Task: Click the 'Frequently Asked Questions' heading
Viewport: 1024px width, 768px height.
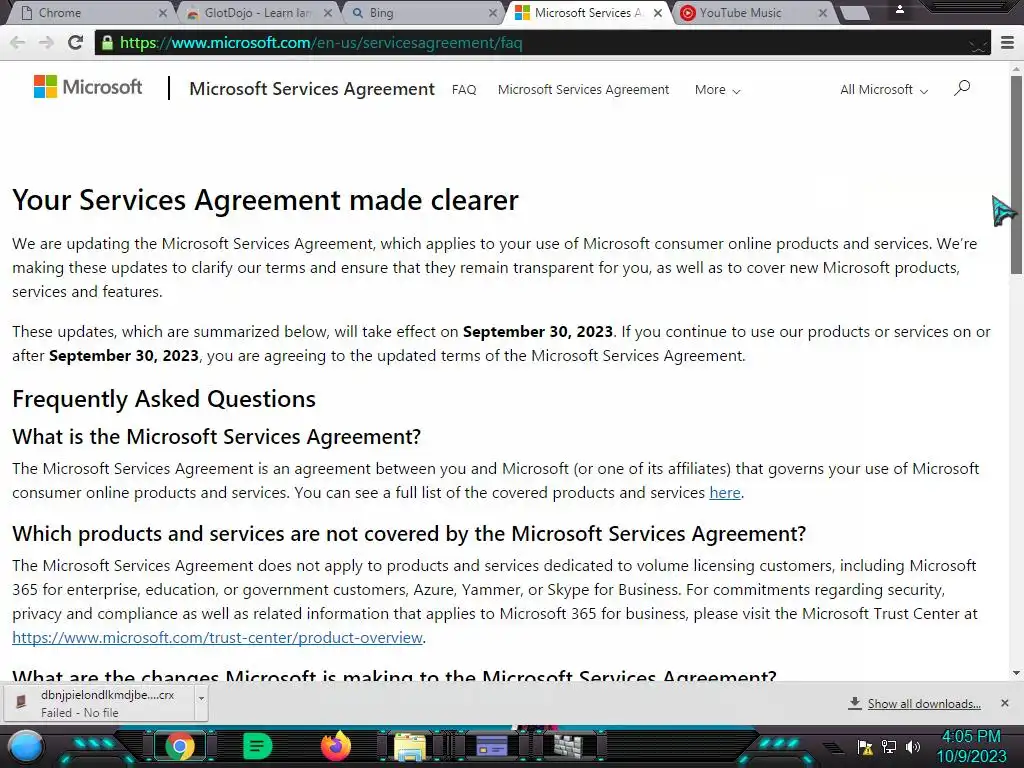Action: coord(164,399)
